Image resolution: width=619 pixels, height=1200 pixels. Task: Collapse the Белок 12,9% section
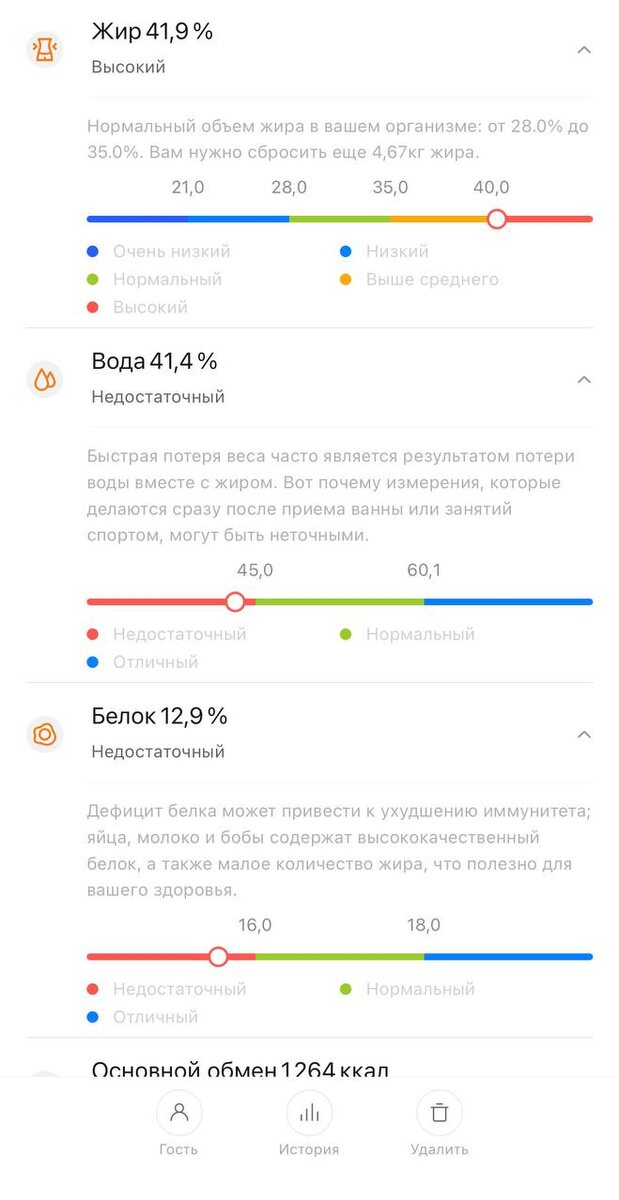click(584, 733)
